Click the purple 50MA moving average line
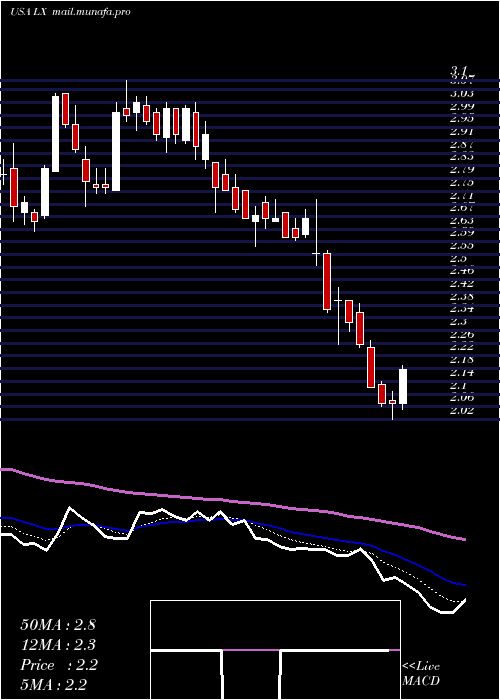This screenshot has width=500, height=700. 232,500
